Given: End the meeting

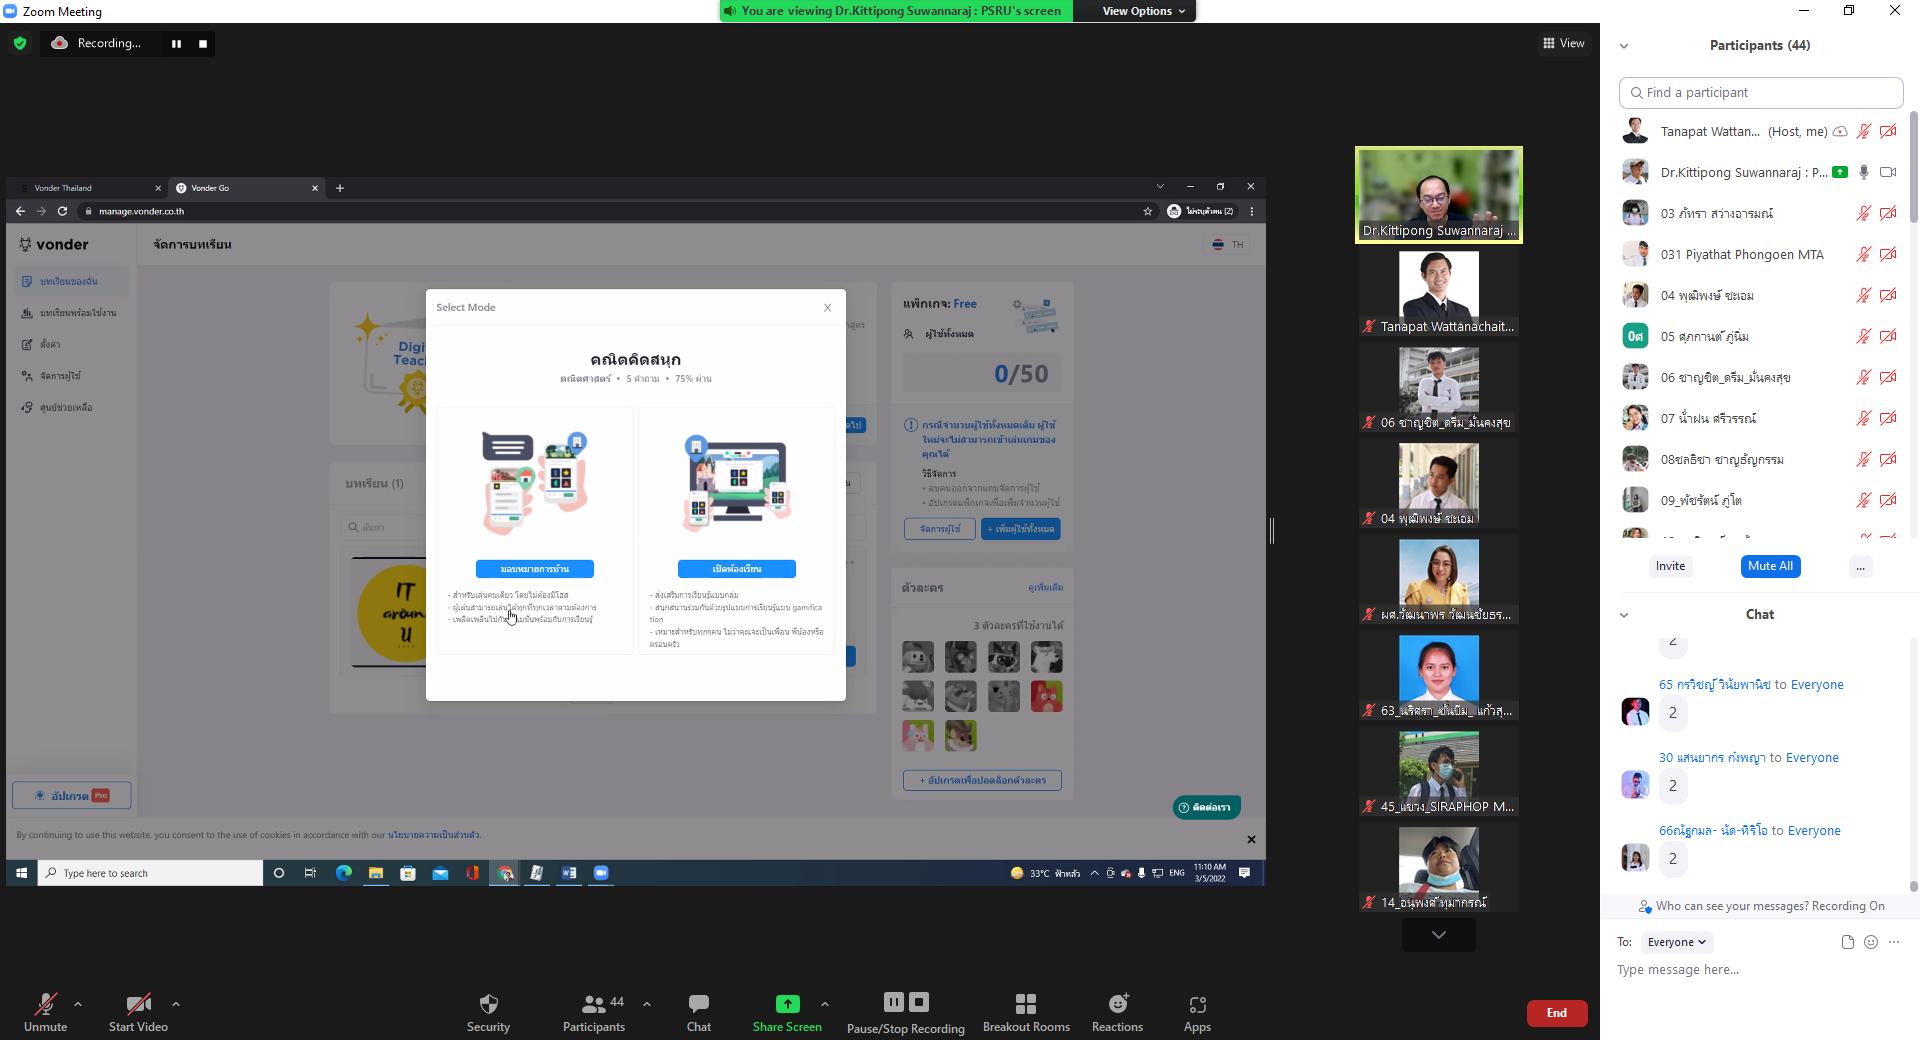Looking at the screenshot, I should coord(1557,1013).
